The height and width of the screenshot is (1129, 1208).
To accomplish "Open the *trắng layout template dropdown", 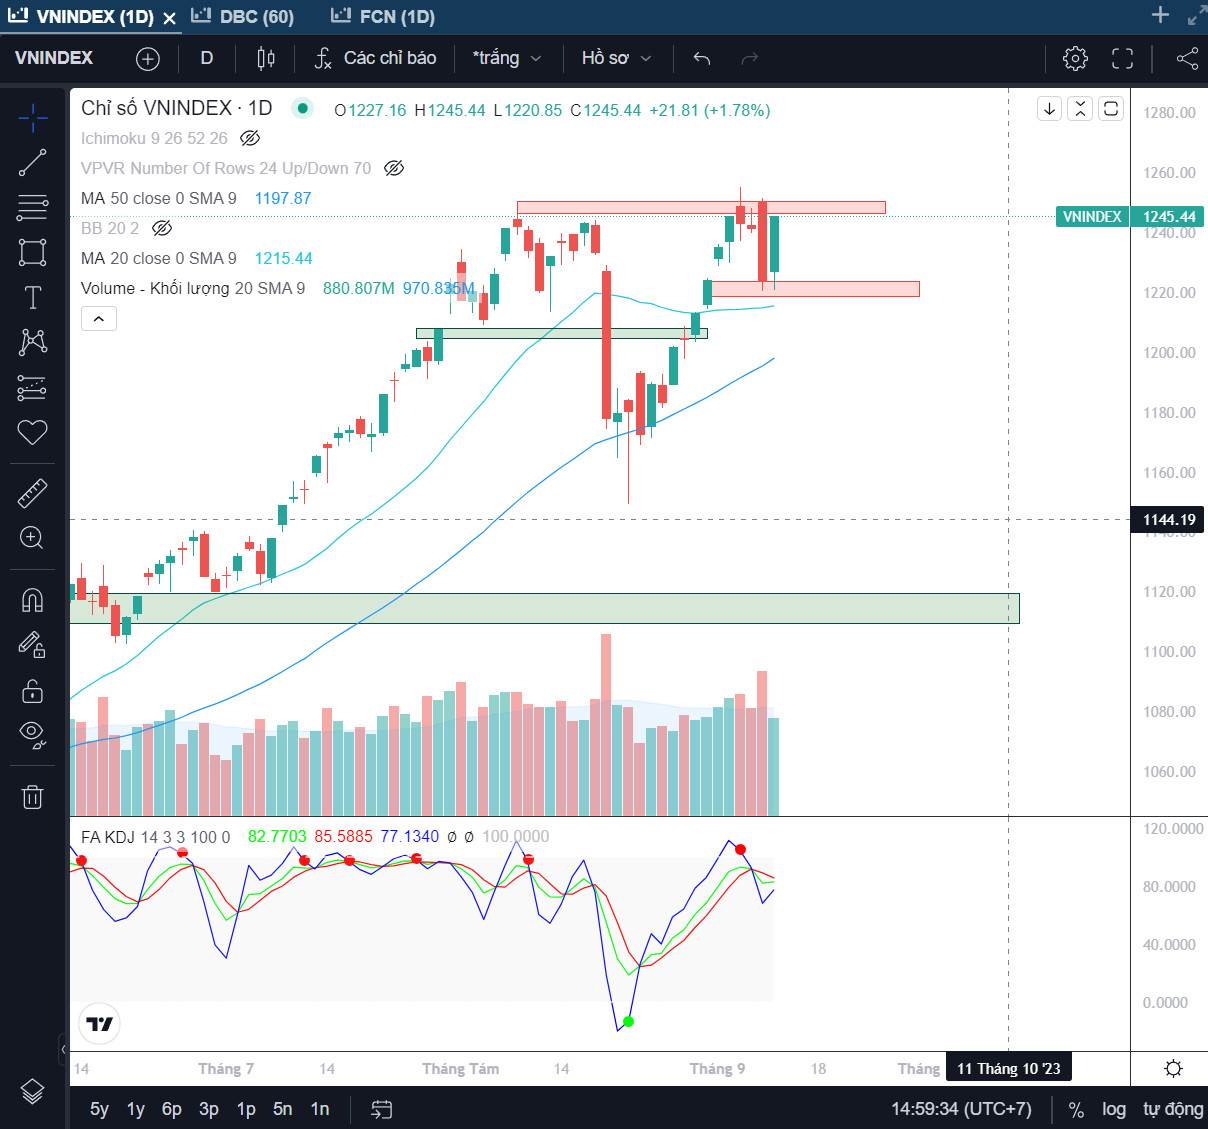I will coord(506,58).
